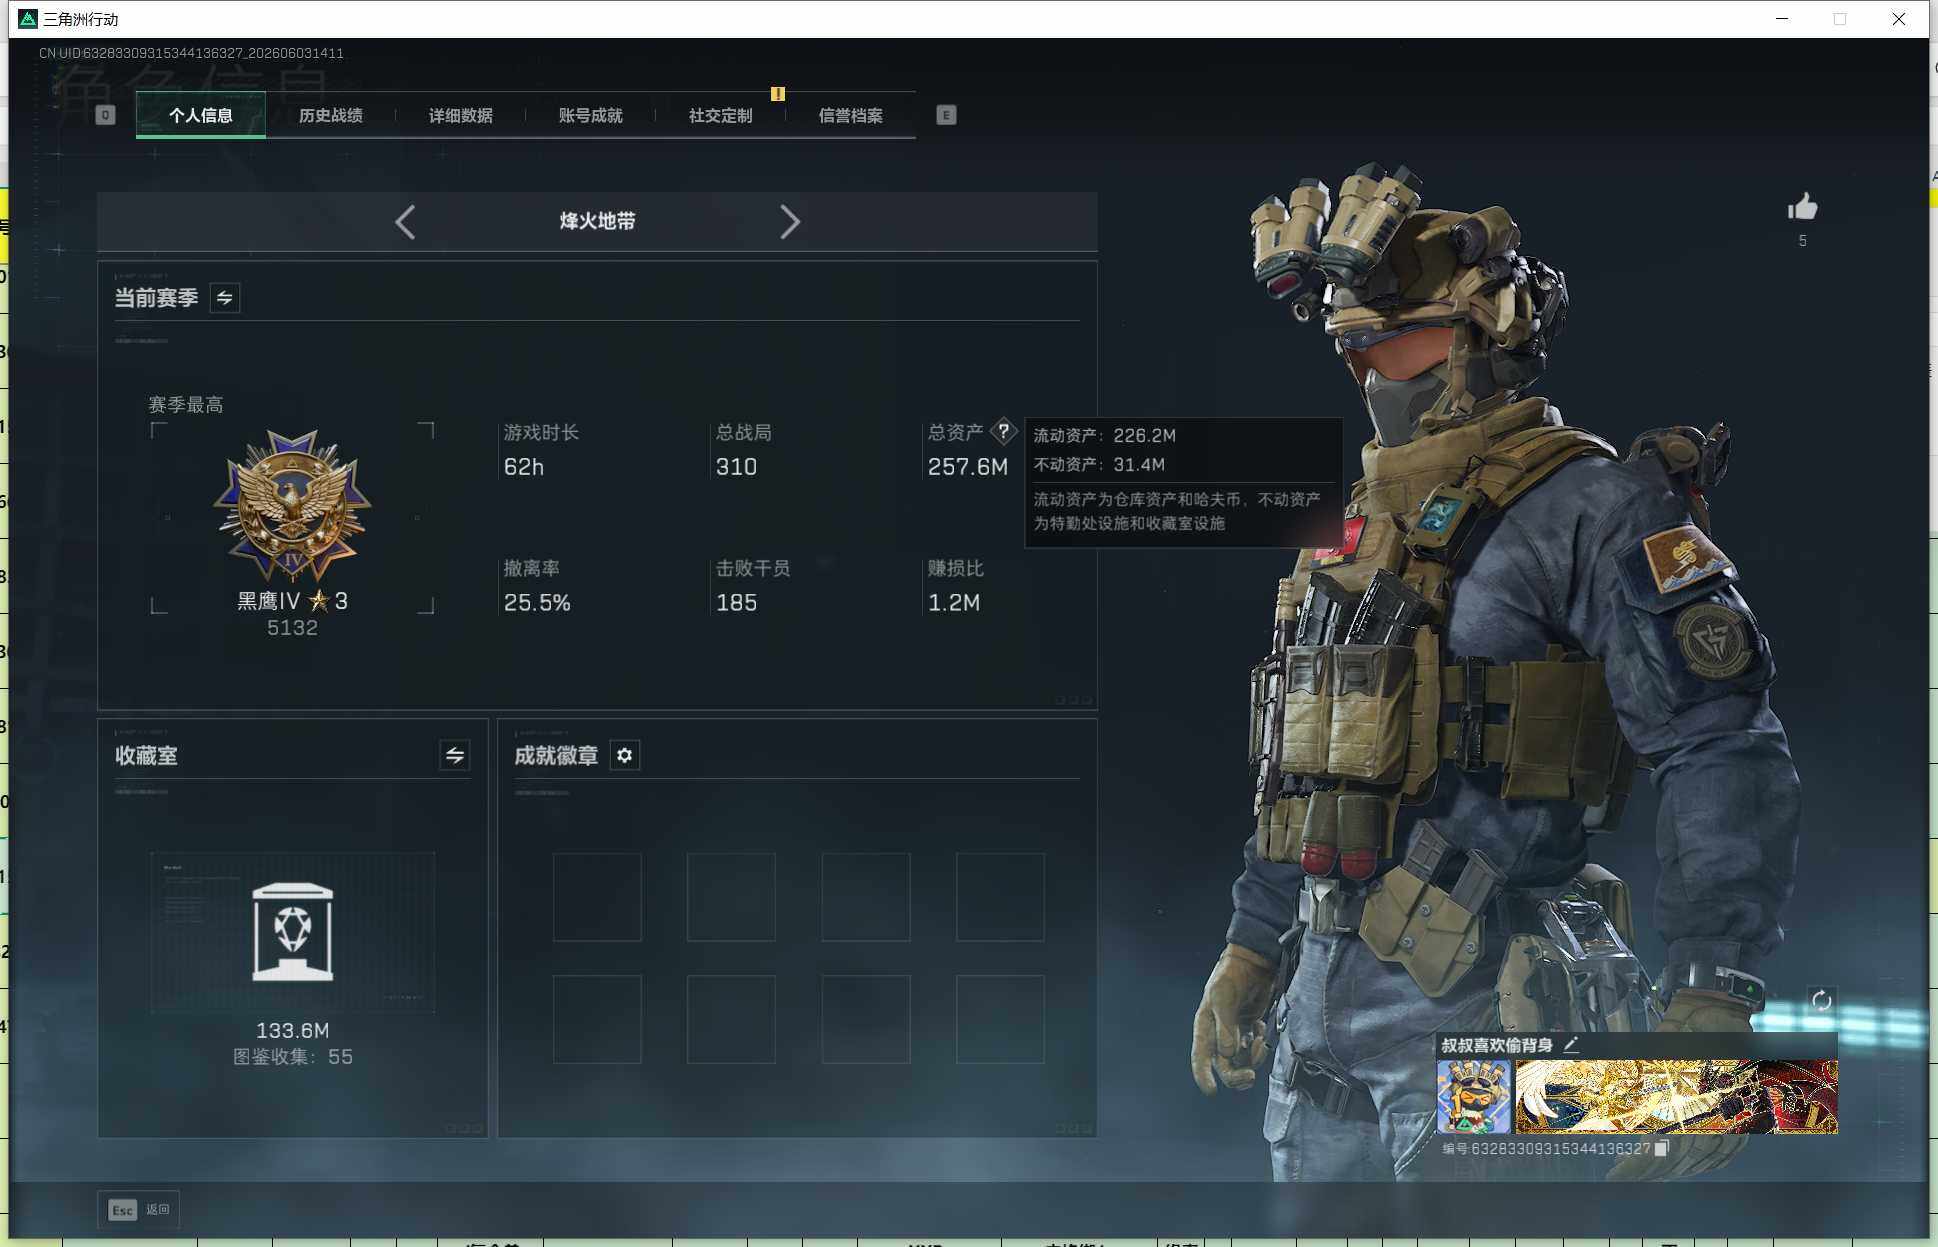Image resolution: width=1938 pixels, height=1247 pixels.
Task: Click the E key hint icon
Action: (946, 115)
